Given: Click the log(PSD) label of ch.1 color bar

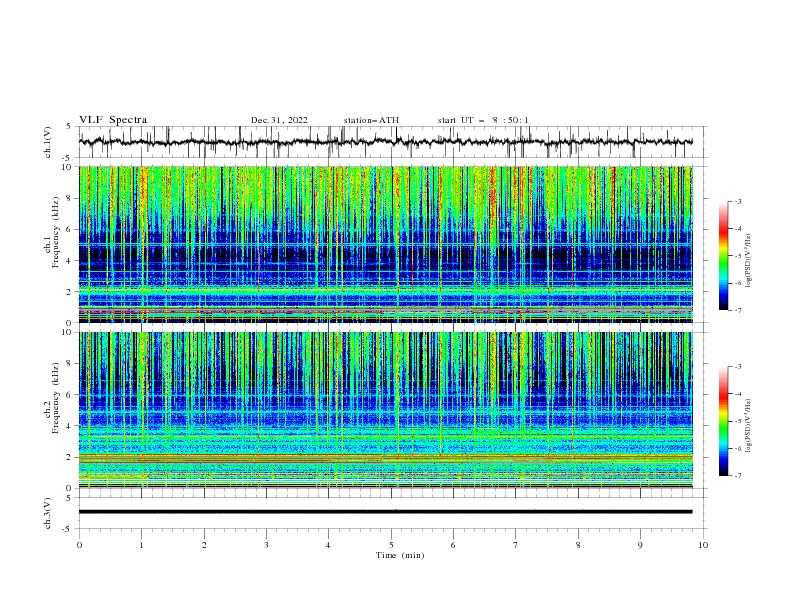Looking at the screenshot, I should click(x=749, y=261).
